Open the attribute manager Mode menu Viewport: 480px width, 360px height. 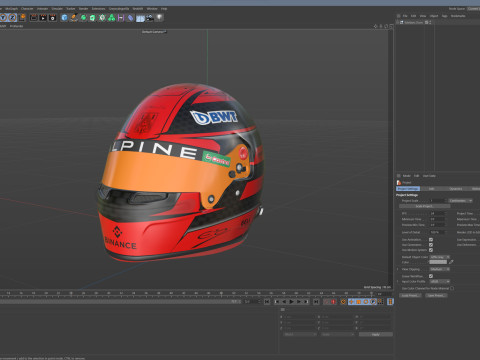pyautogui.click(x=407, y=176)
